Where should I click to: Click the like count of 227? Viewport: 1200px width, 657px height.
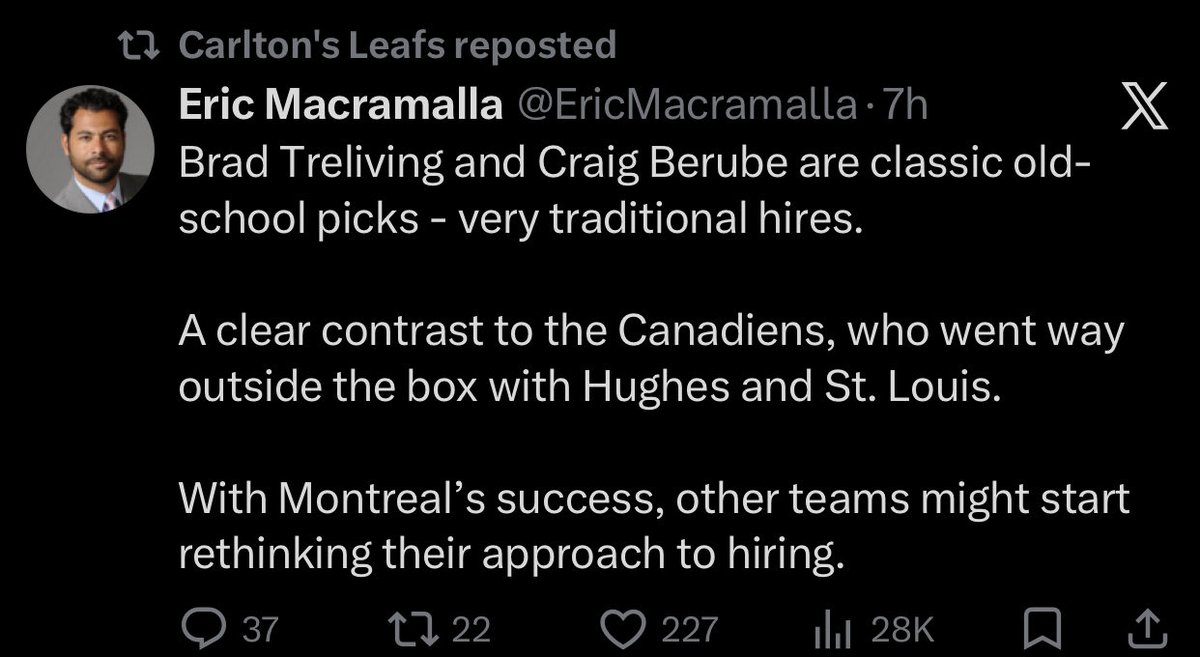[x=692, y=628]
